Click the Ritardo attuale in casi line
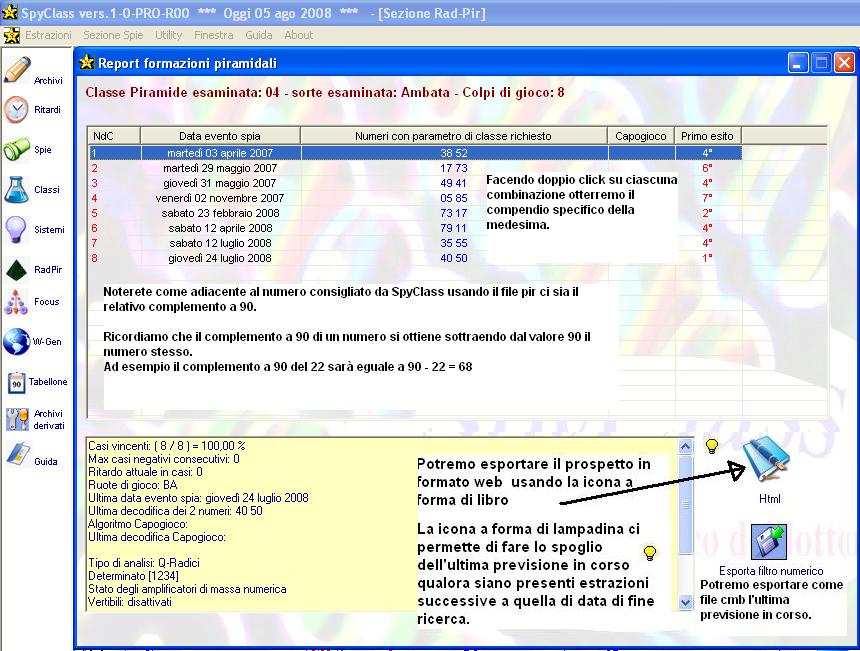Image resolution: width=860 pixels, height=651 pixels. click(145, 472)
